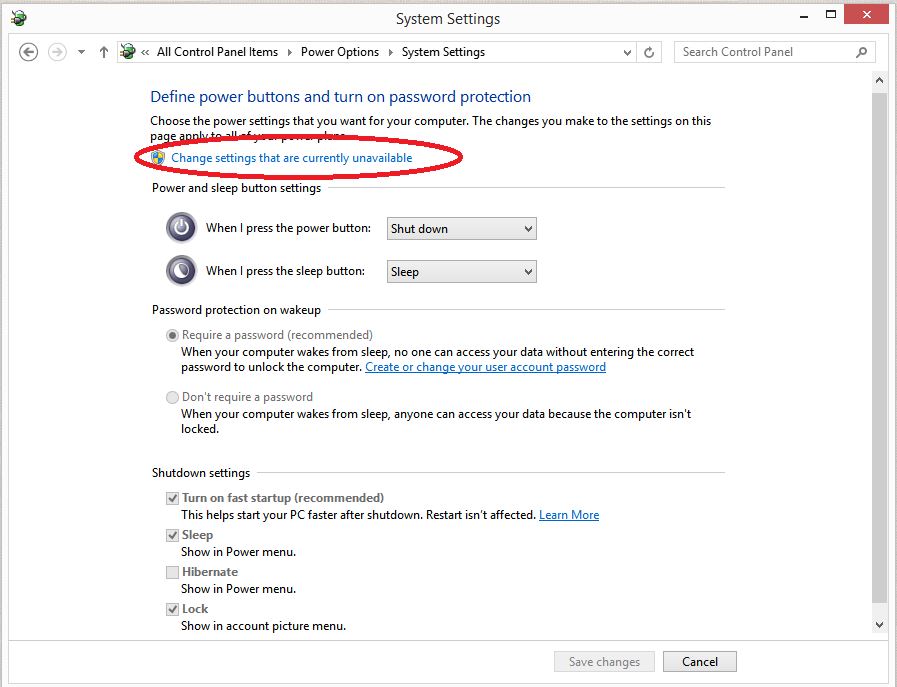
Task: Open All Control Panel Items breadcrumb
Action: (217, 52)
